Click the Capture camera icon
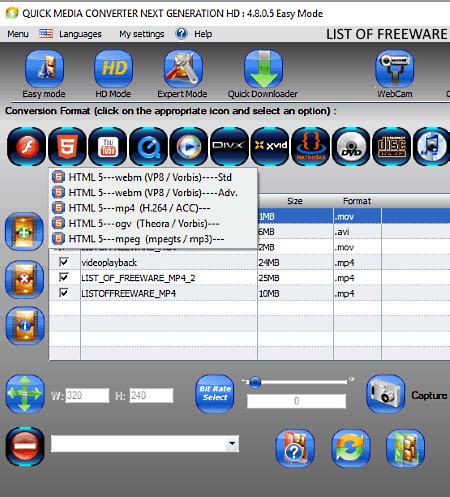The image size is (450, 497). 386,394
